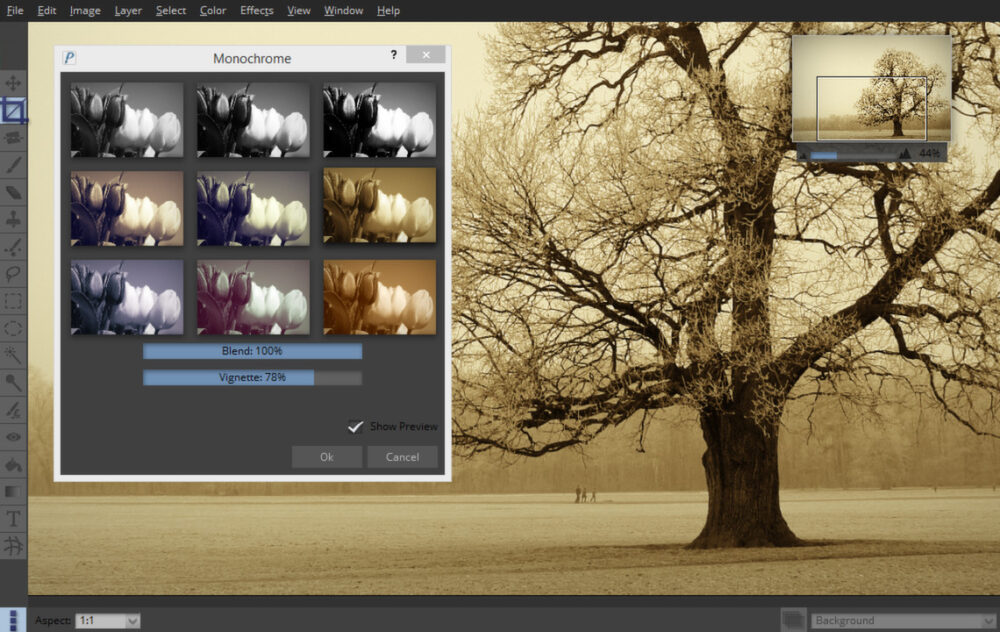Select the rectangular Marquee tool
Screen dimensions: 1000x632
[x=14, y=302]
